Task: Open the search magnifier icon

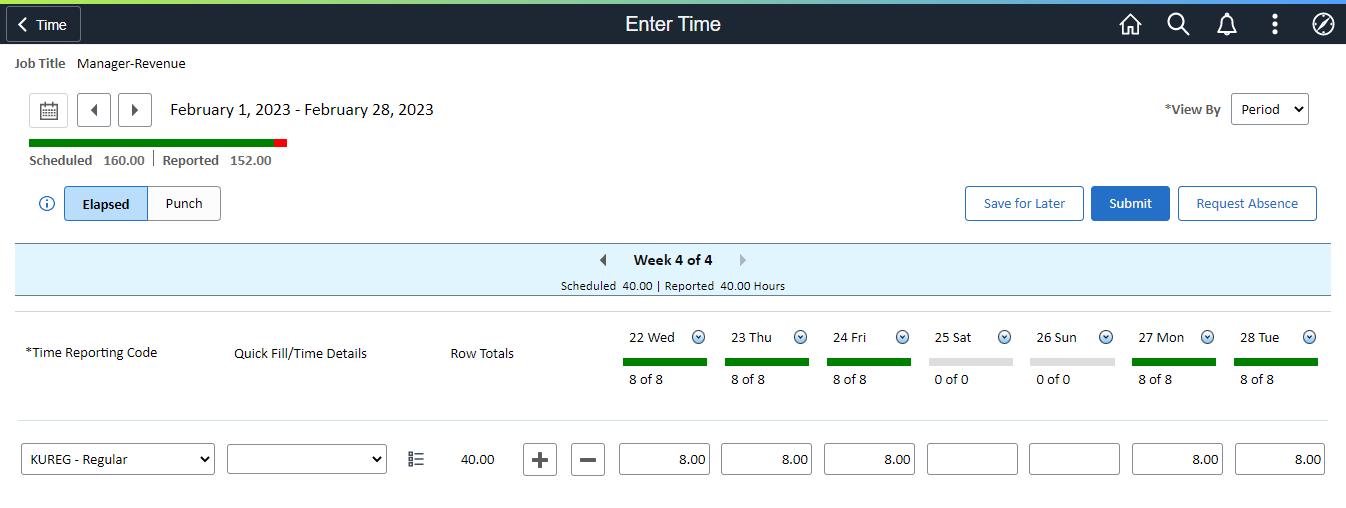Action: (1178, 25)
